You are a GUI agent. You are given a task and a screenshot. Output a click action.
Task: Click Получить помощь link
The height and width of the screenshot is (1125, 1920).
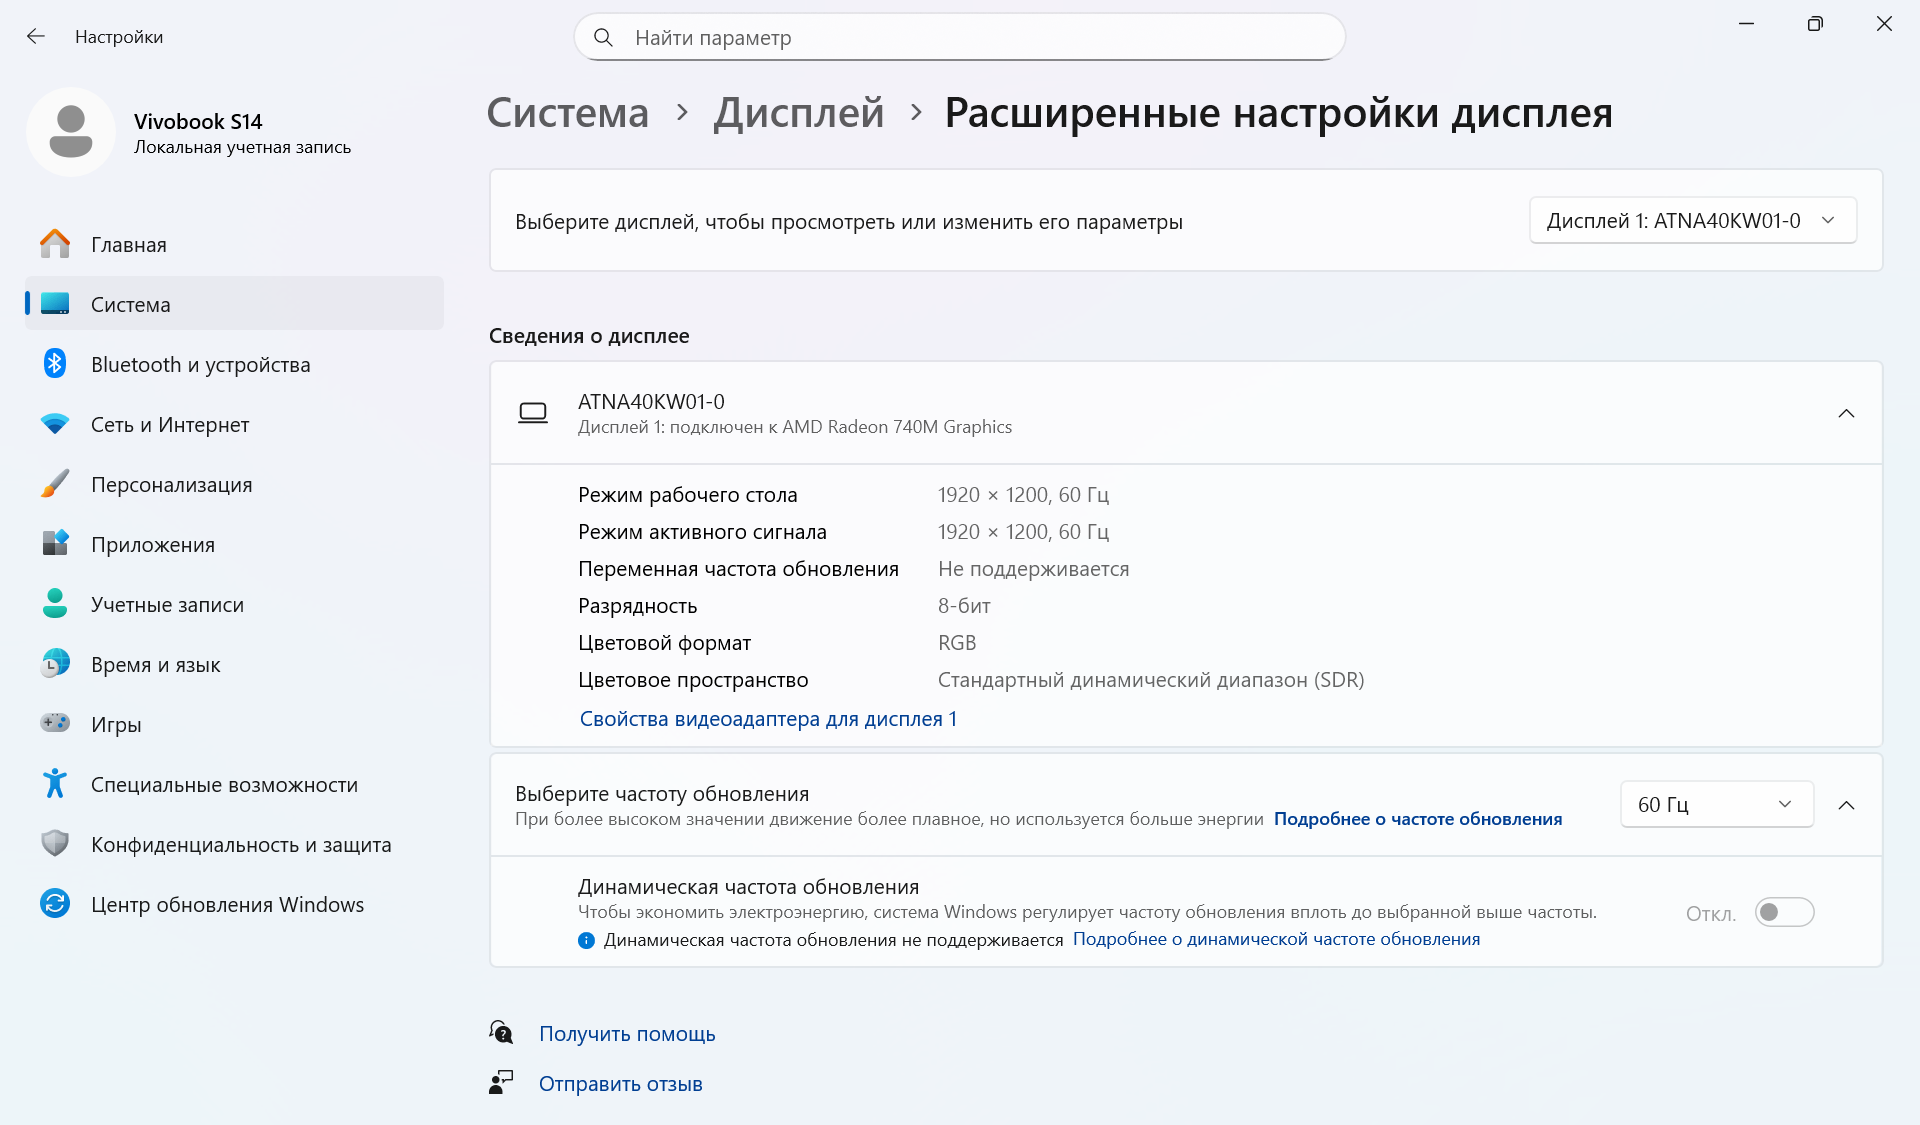[x=627, y=1033]
